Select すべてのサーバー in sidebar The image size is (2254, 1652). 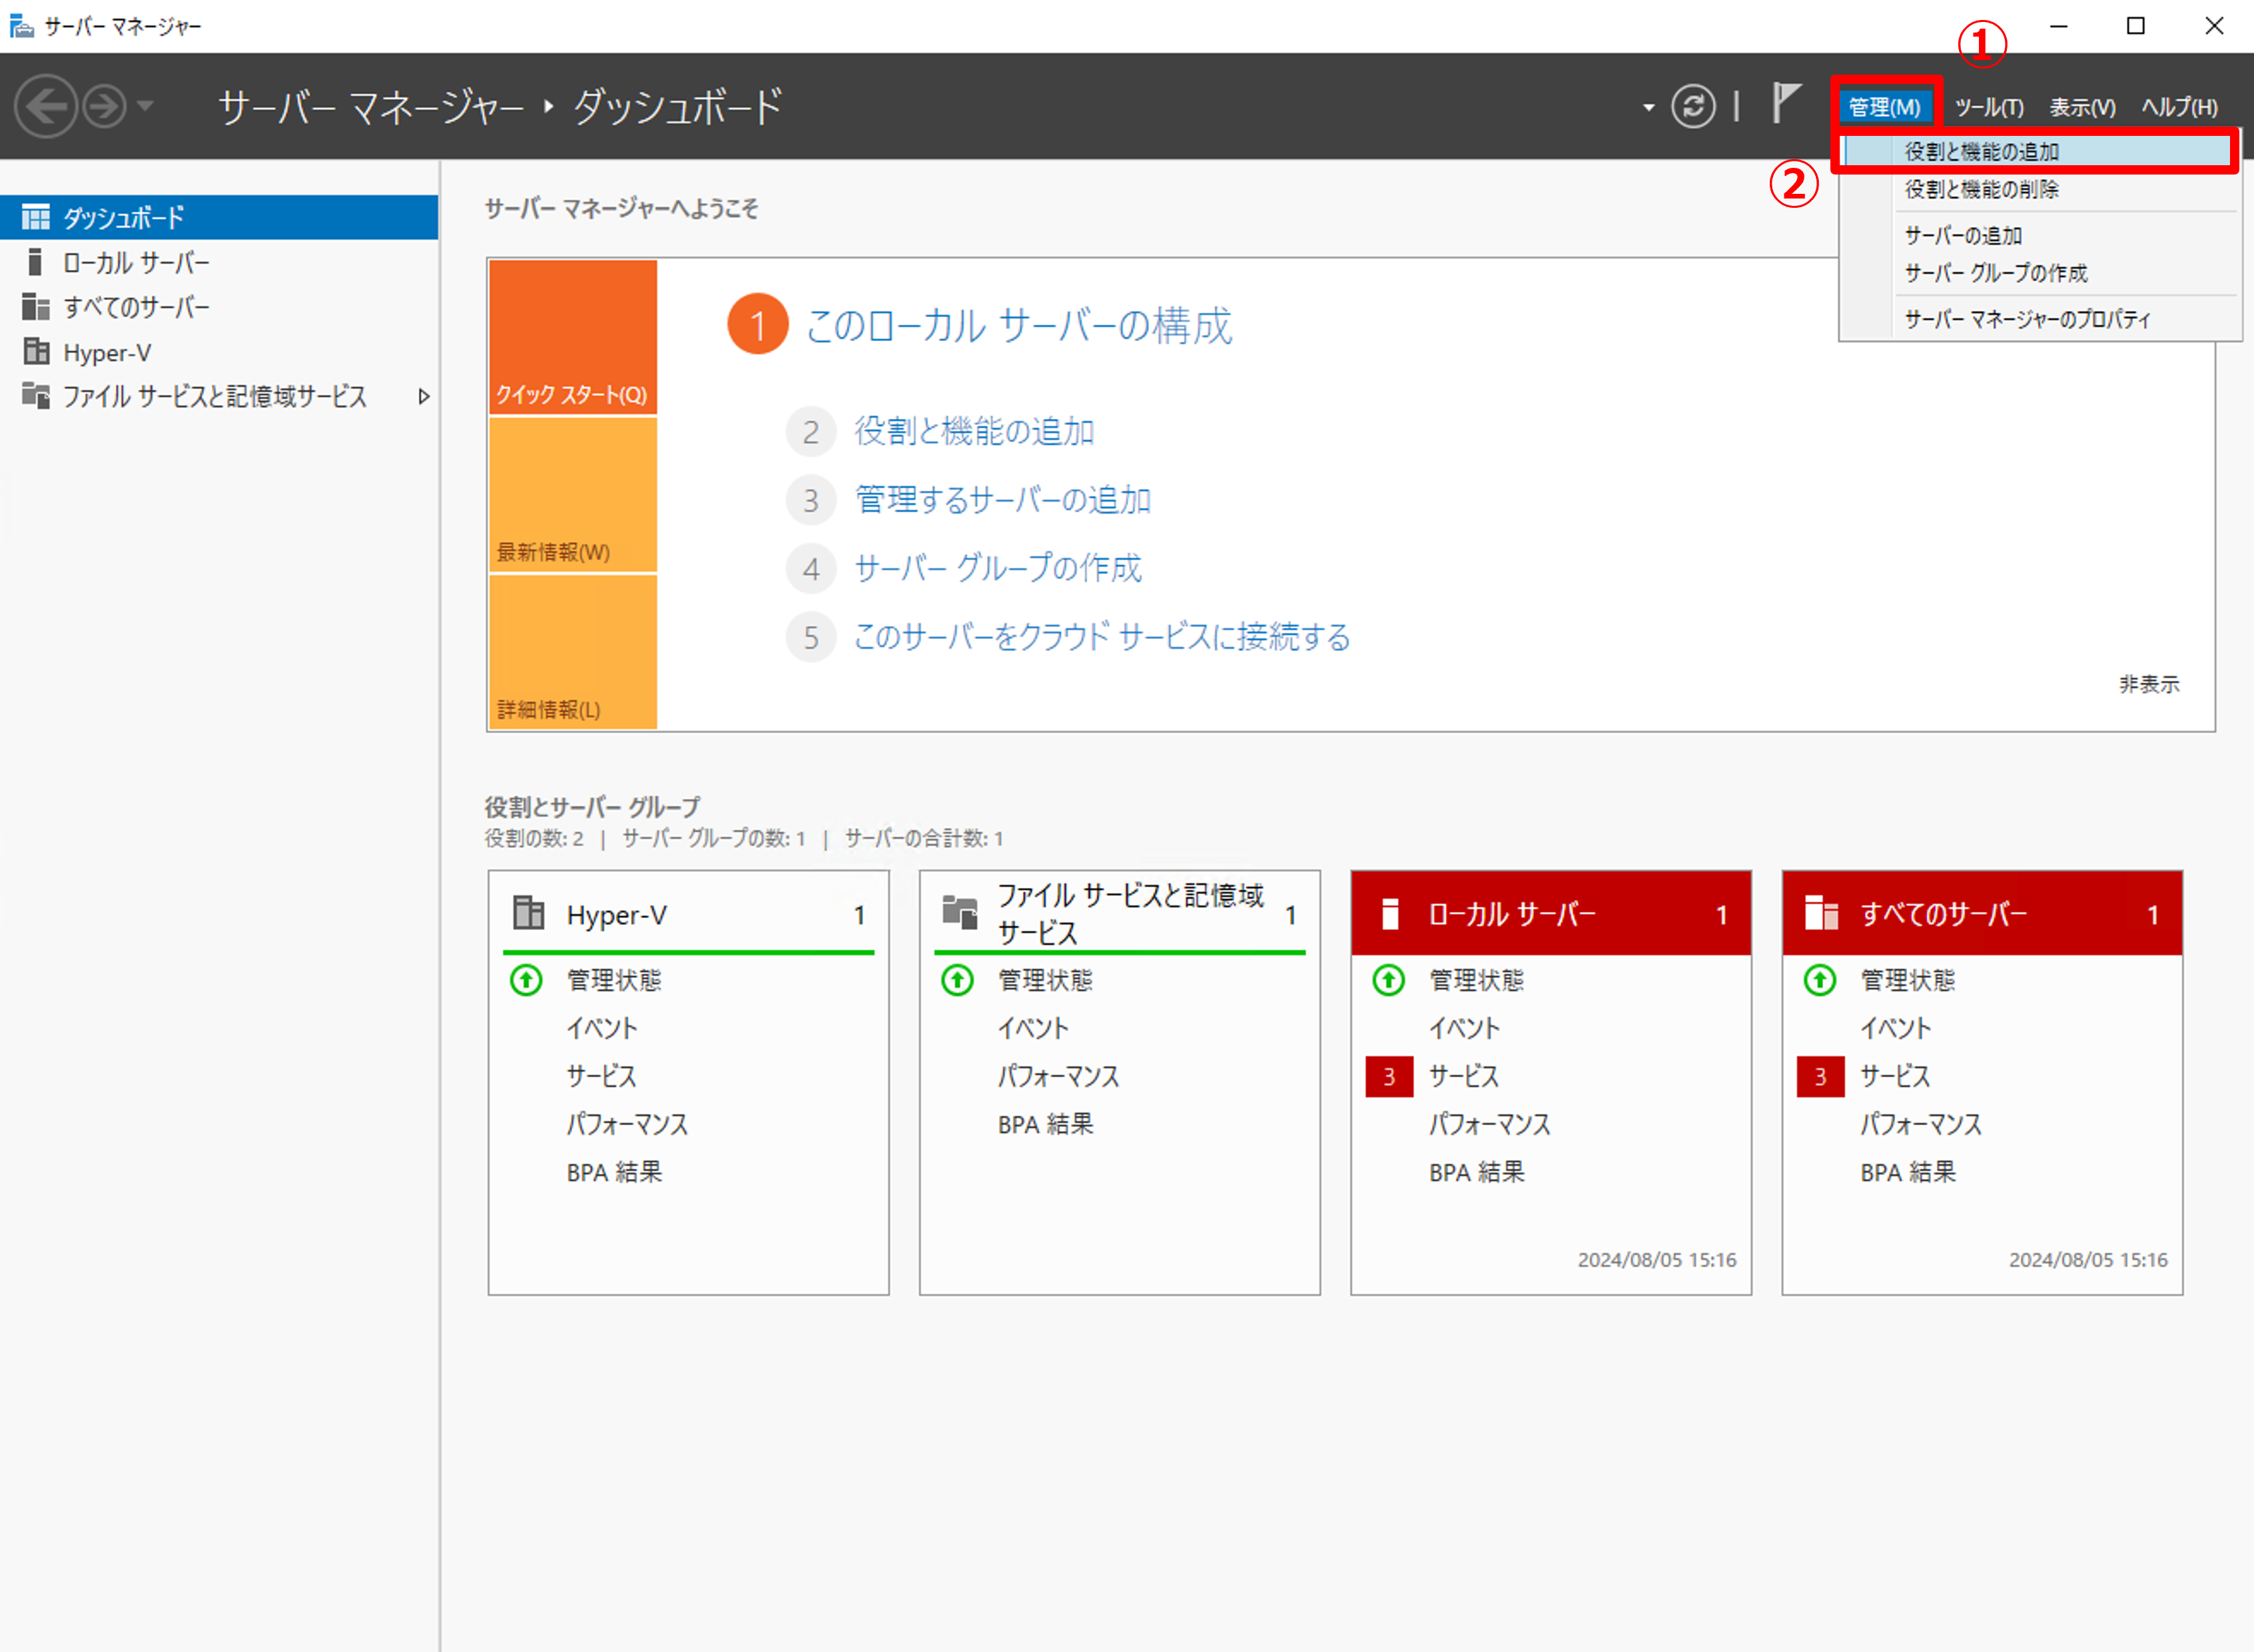click(x=219, y=307)
